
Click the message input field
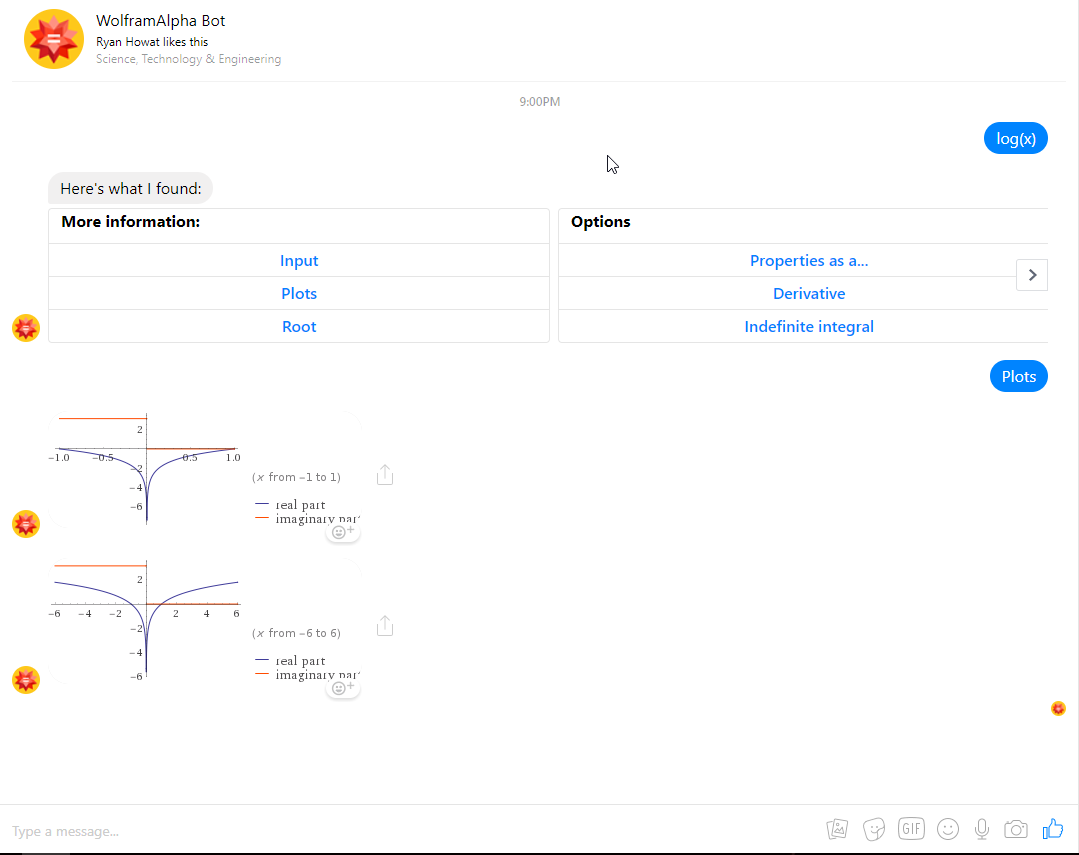click(x=413, y=831)
